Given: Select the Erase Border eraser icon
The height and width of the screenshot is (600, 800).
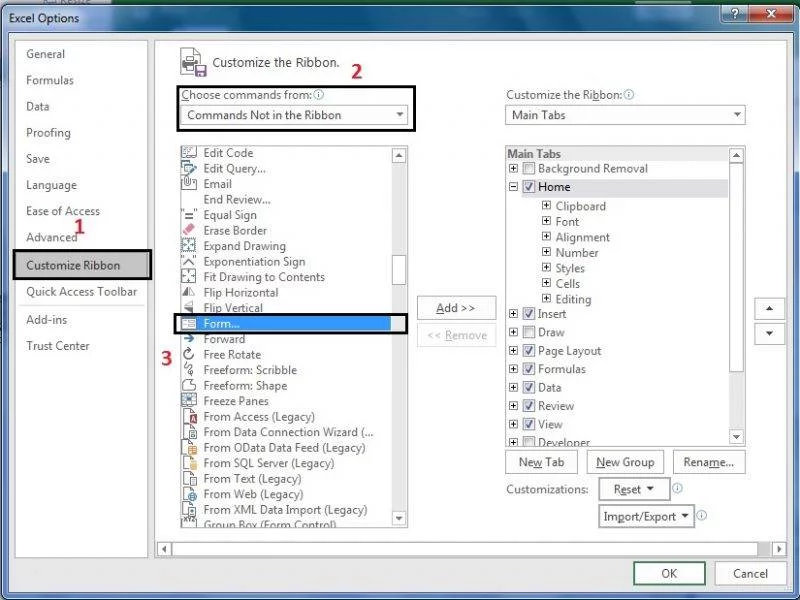Looking at the screenshot, I should pyautogui.click(x=189, y=230).
